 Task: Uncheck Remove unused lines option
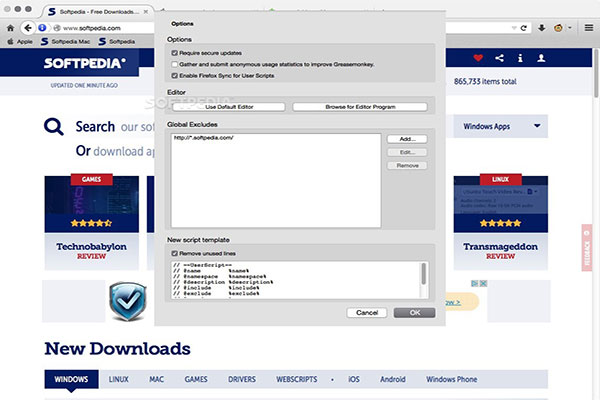click(175, 254)
